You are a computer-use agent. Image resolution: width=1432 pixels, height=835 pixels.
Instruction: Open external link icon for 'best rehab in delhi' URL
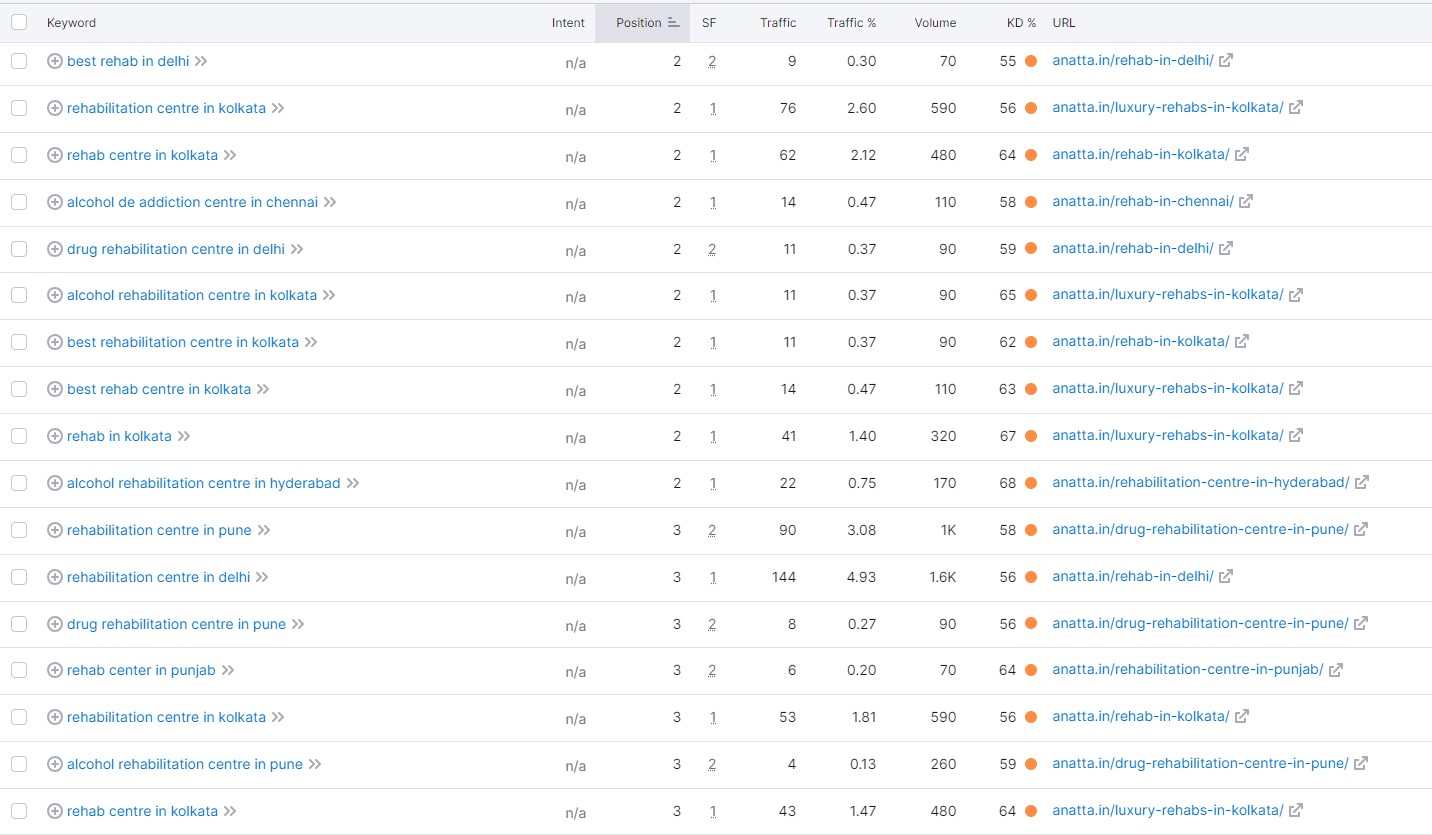[1226, 60]
